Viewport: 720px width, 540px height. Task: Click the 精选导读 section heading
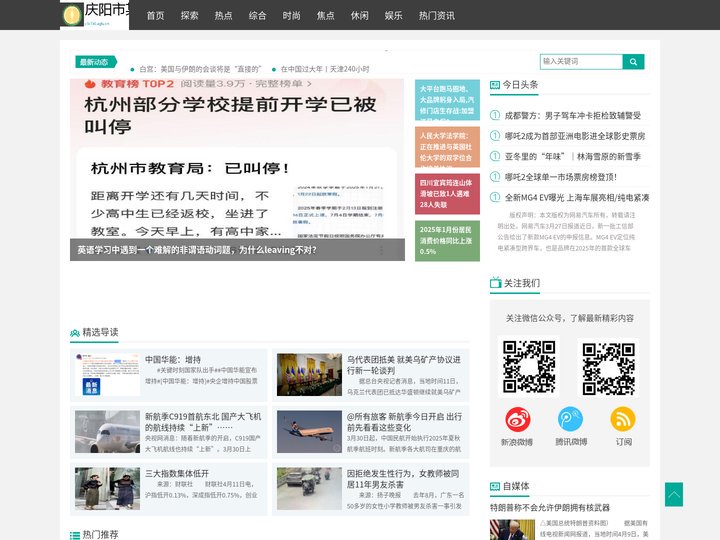pos(101,332)
